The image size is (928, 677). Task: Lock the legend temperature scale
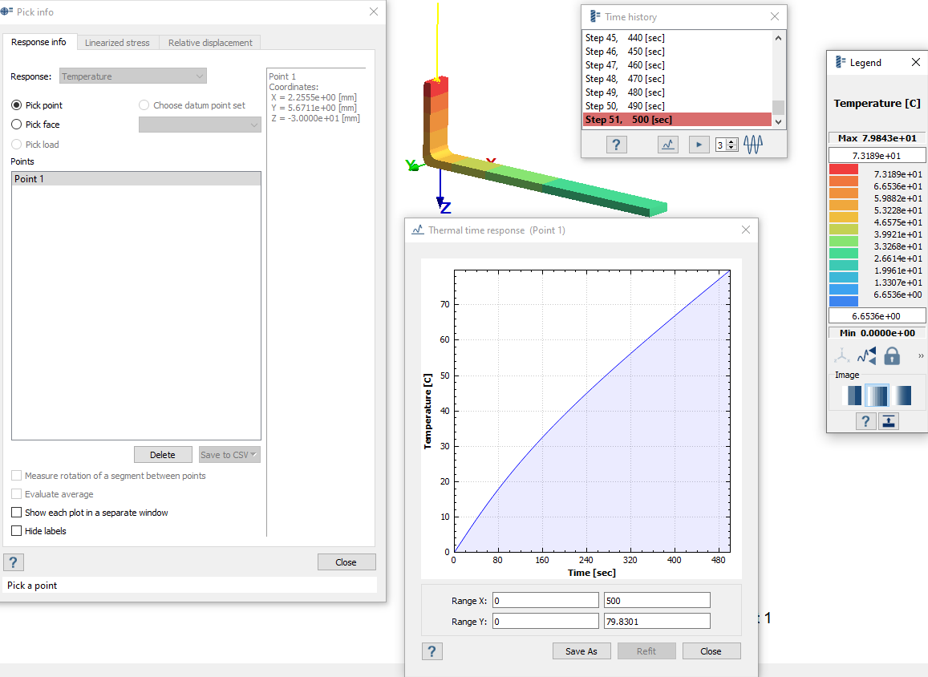click(x=892, y=355)
